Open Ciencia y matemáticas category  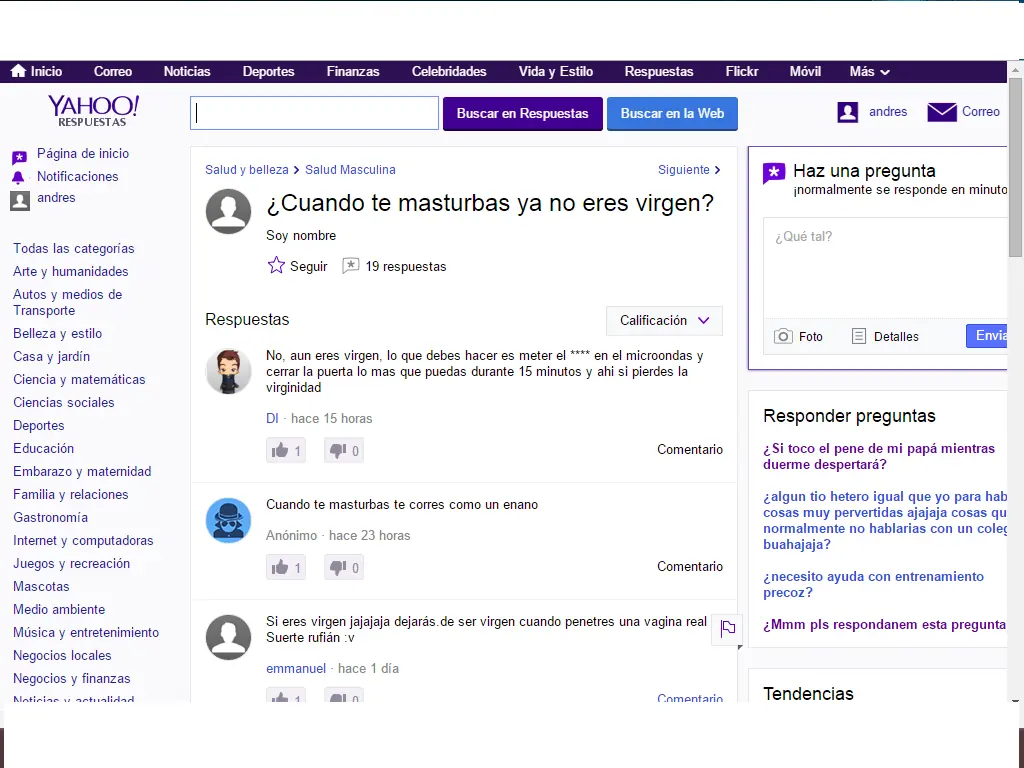pyautogui.click(x=79, y=379)
